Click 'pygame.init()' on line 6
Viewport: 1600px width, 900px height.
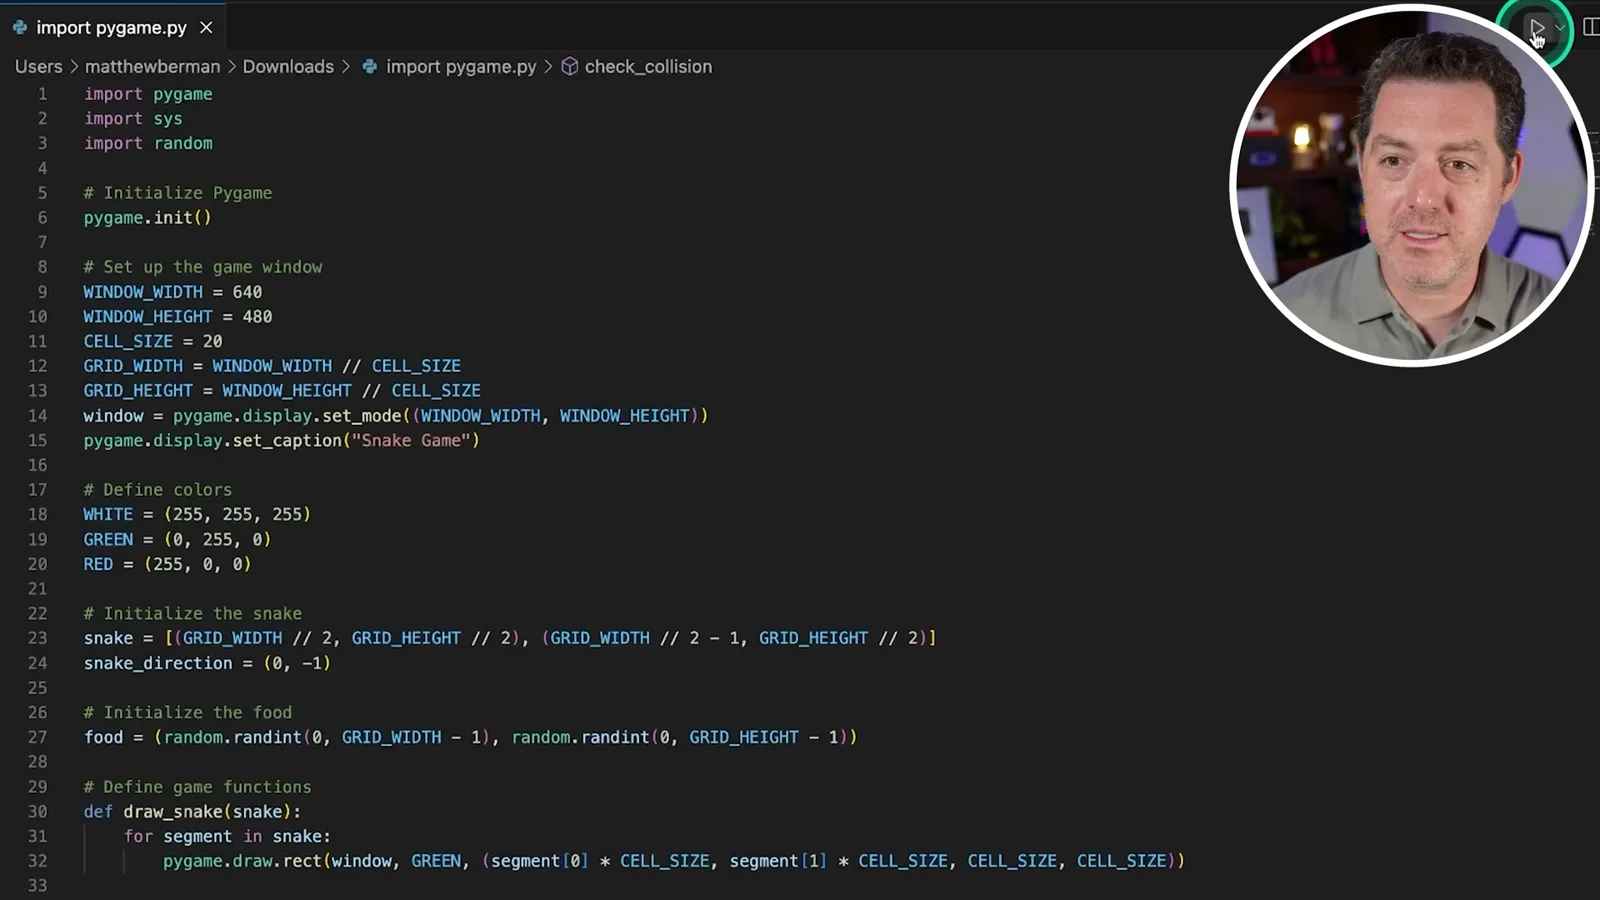tap(147, 218)
